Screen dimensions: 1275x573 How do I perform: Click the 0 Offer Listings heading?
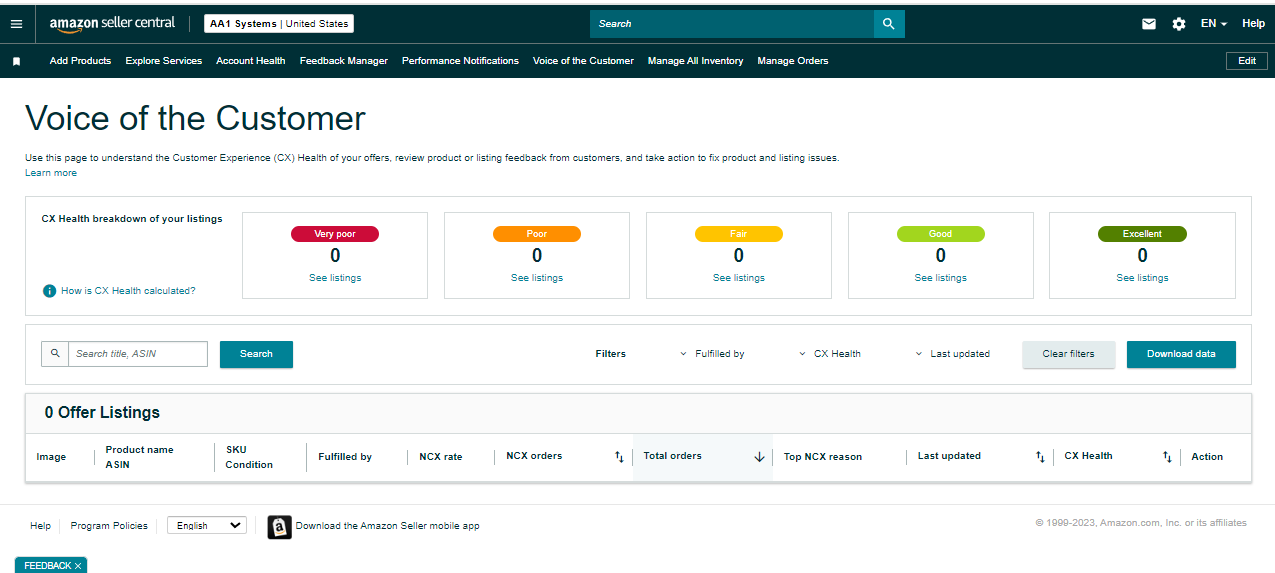102,412
